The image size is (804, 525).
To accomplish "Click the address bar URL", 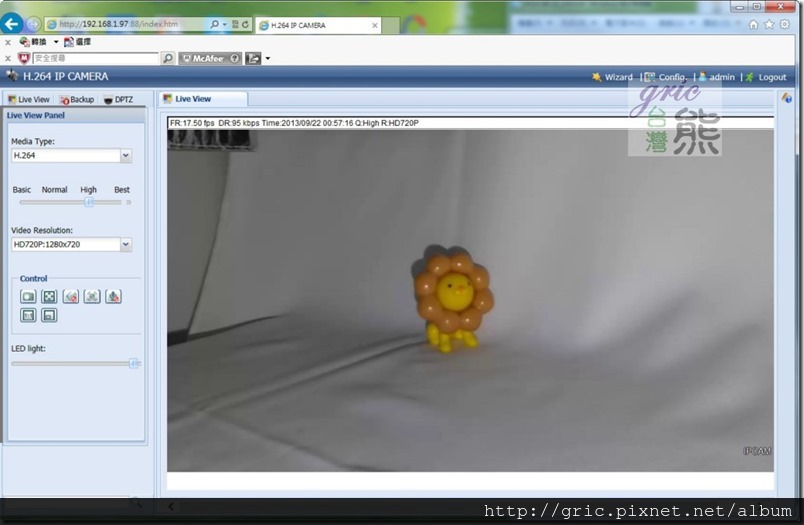I will point(118,24).
